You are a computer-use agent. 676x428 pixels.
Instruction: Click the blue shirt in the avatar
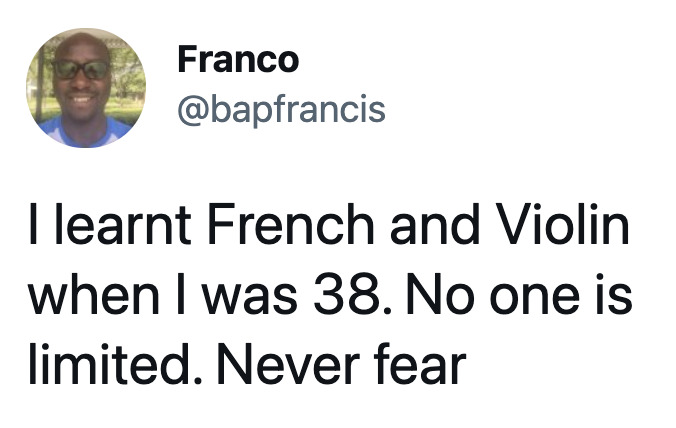point(85,132)
